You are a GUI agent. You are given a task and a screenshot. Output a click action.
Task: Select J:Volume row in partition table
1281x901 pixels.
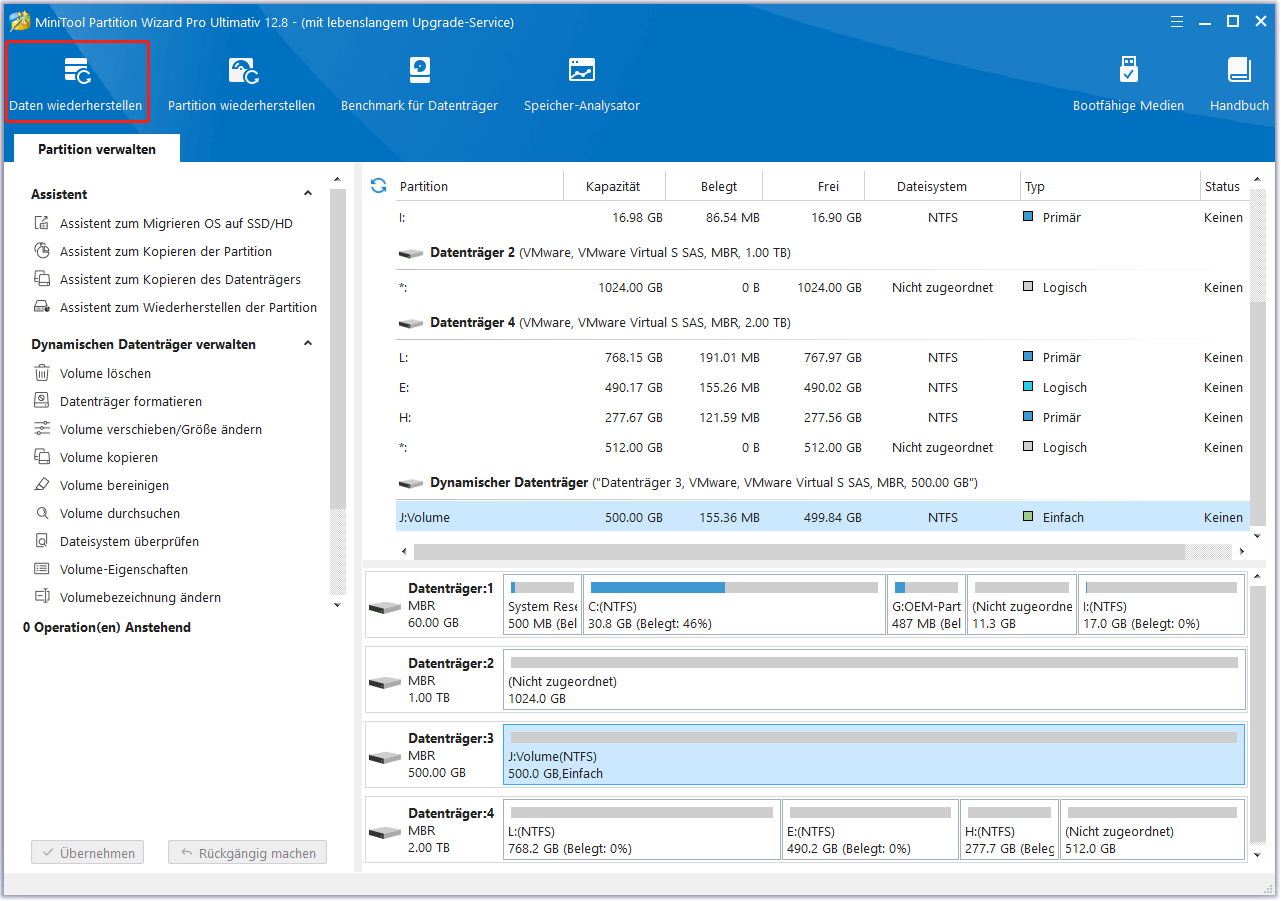pos(822,518)
